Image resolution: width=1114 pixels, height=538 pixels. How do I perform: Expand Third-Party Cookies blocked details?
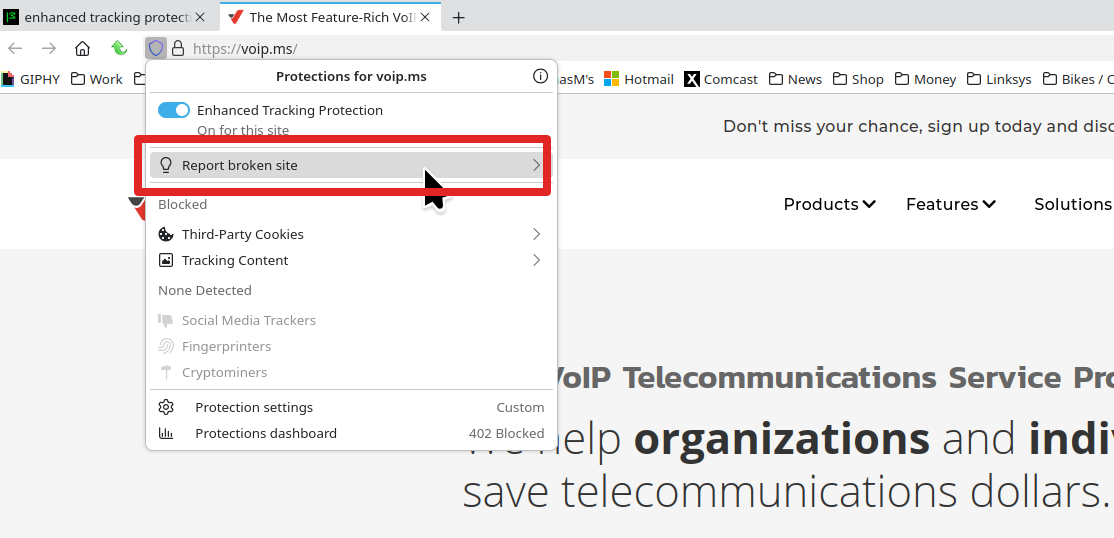350,234
